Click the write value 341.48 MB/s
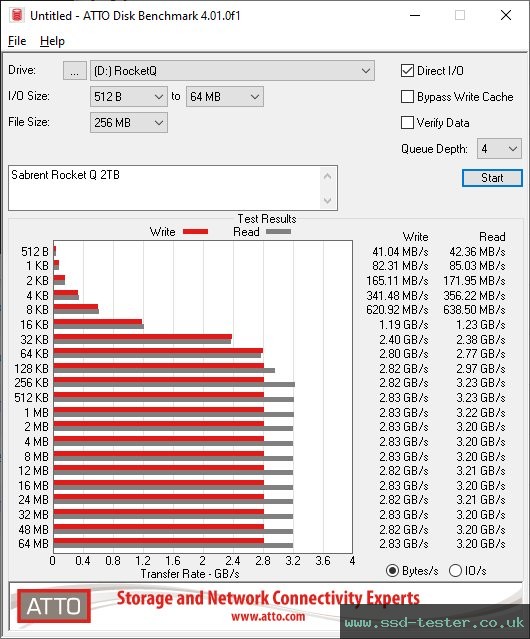The image size is (530, 639). [397, 295]
